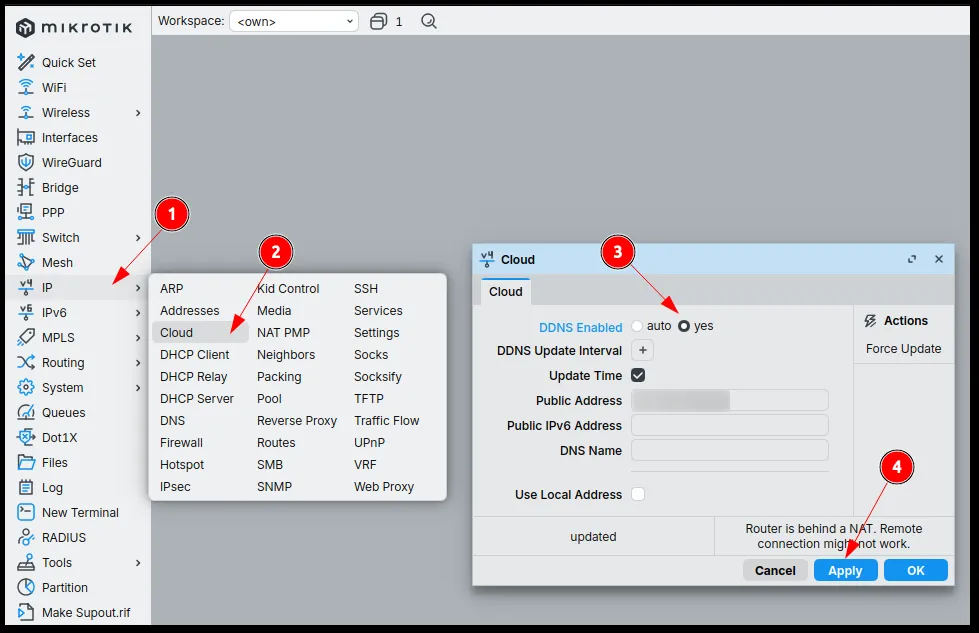The image size is (979, 633).
Task: Click the windows count icon in top bar
Action: [x=378, y=21]
